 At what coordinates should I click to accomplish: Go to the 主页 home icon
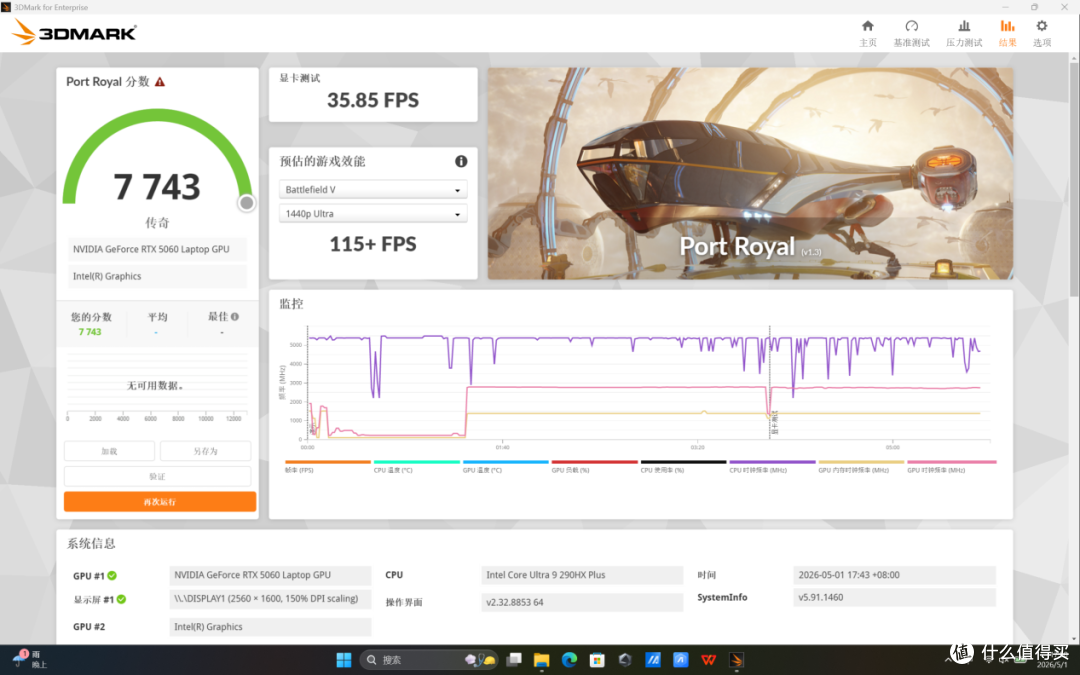(x=868, y=26)
